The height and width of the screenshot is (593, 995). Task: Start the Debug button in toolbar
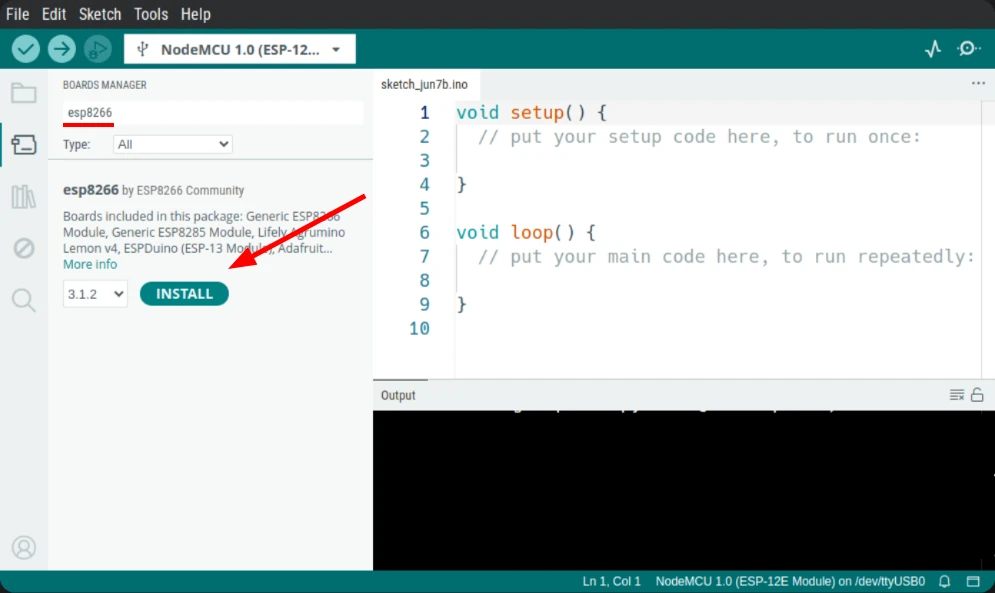coord(97,49)
